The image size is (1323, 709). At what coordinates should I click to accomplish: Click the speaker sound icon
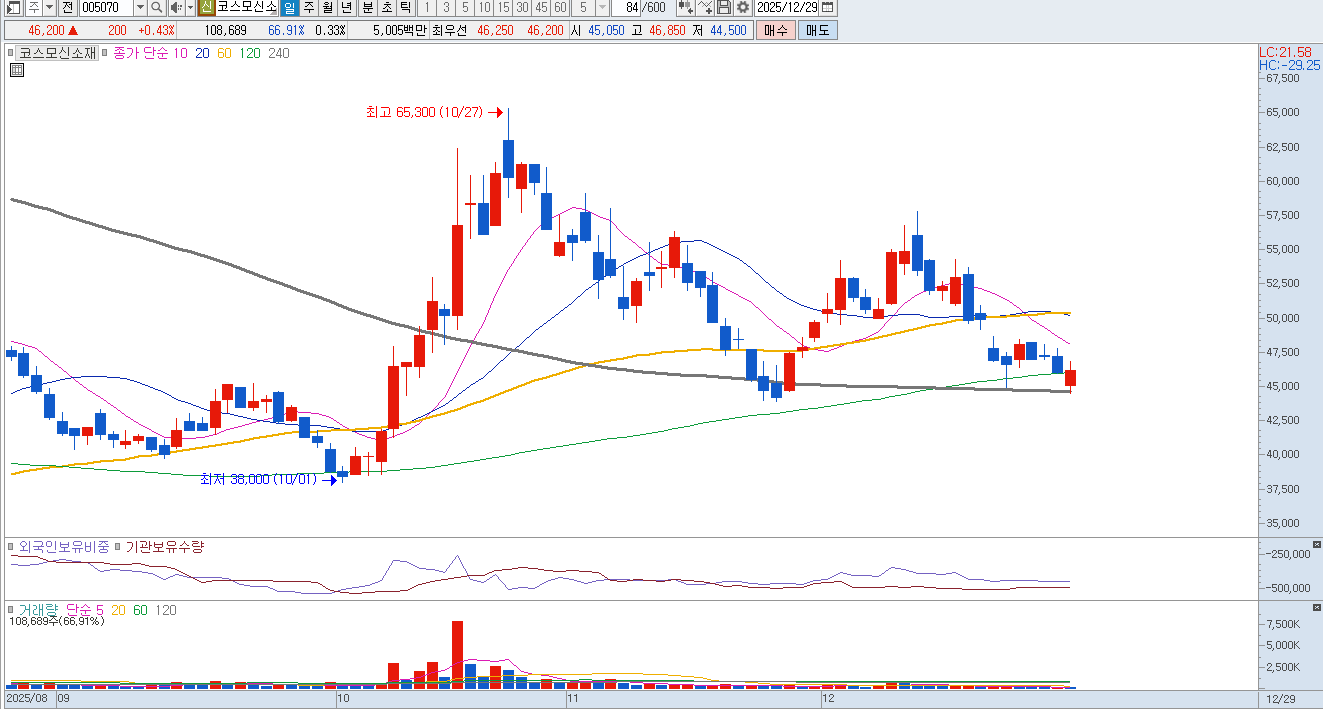(x=175, y=8)
